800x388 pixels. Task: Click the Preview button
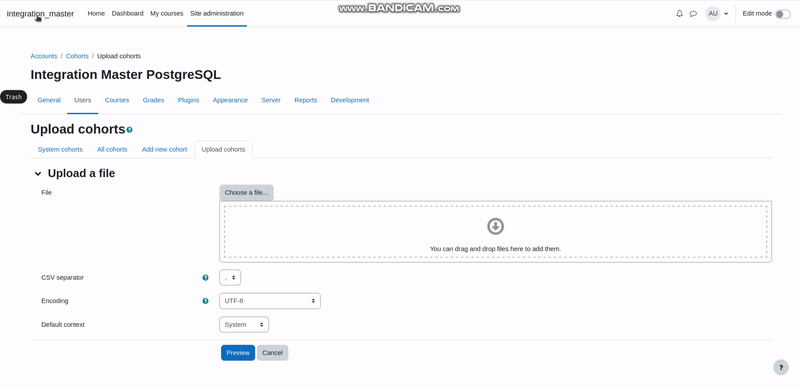point(238,353)
